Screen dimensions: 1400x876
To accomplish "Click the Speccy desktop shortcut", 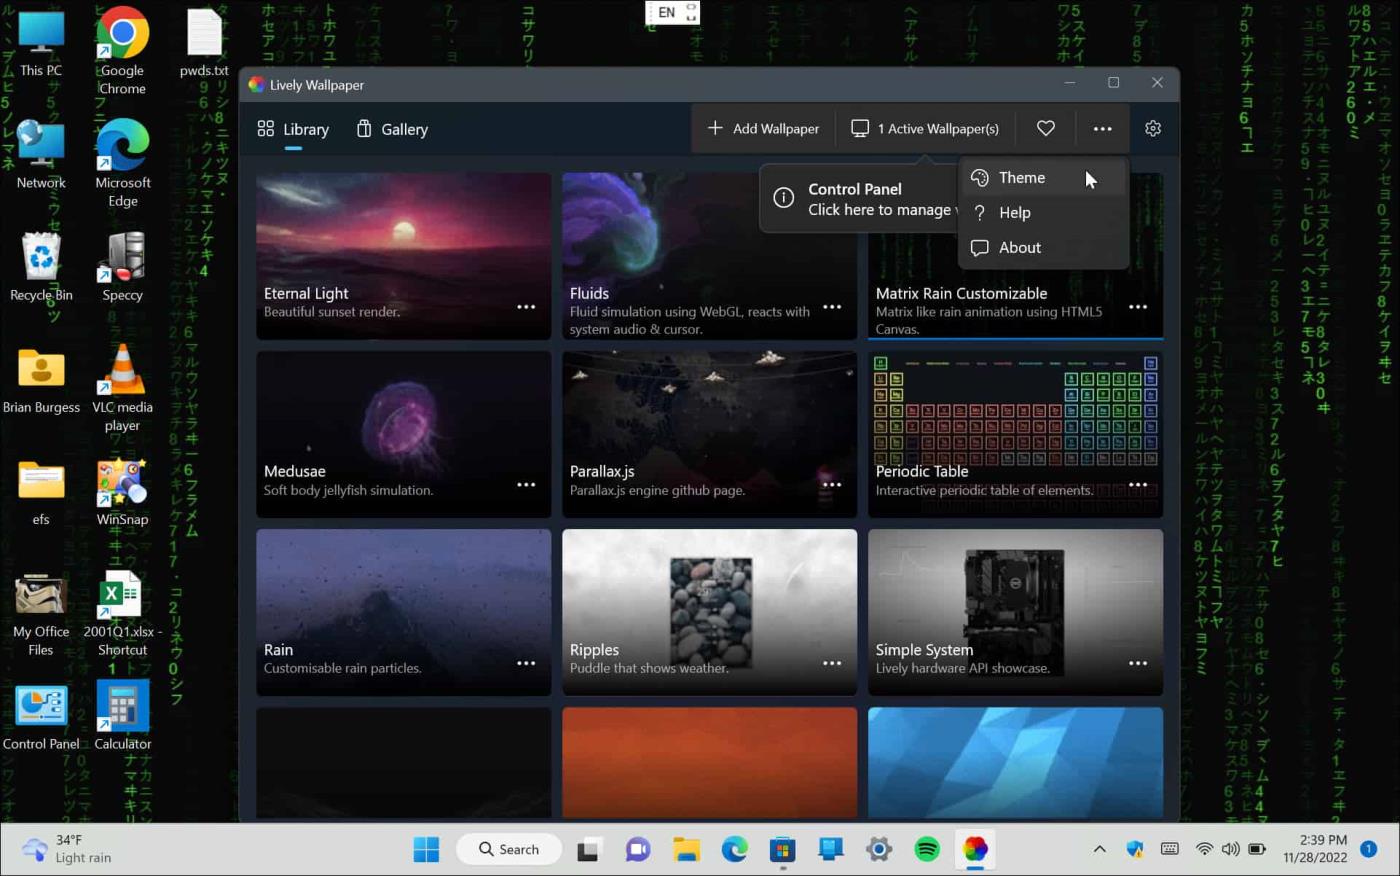I will click(x=122, y=268).
